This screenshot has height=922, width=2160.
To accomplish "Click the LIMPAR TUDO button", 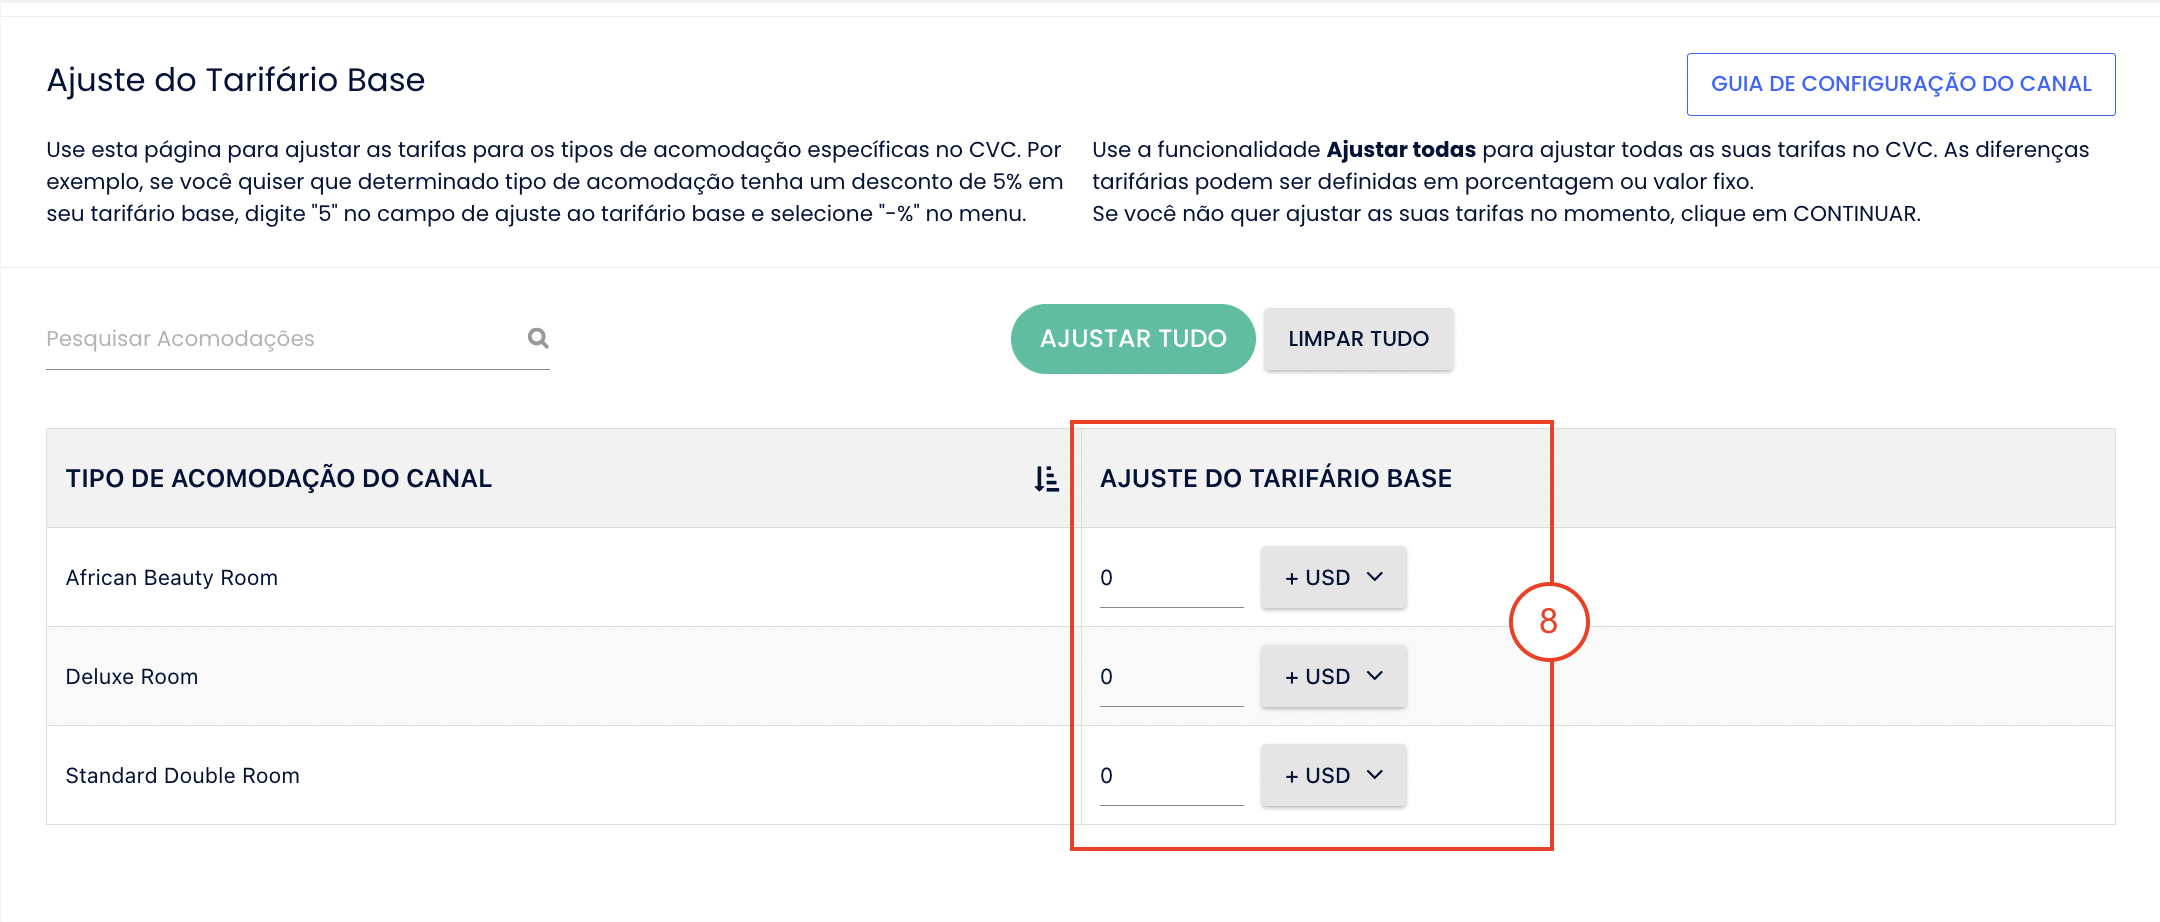I will tap(1358, 339).
